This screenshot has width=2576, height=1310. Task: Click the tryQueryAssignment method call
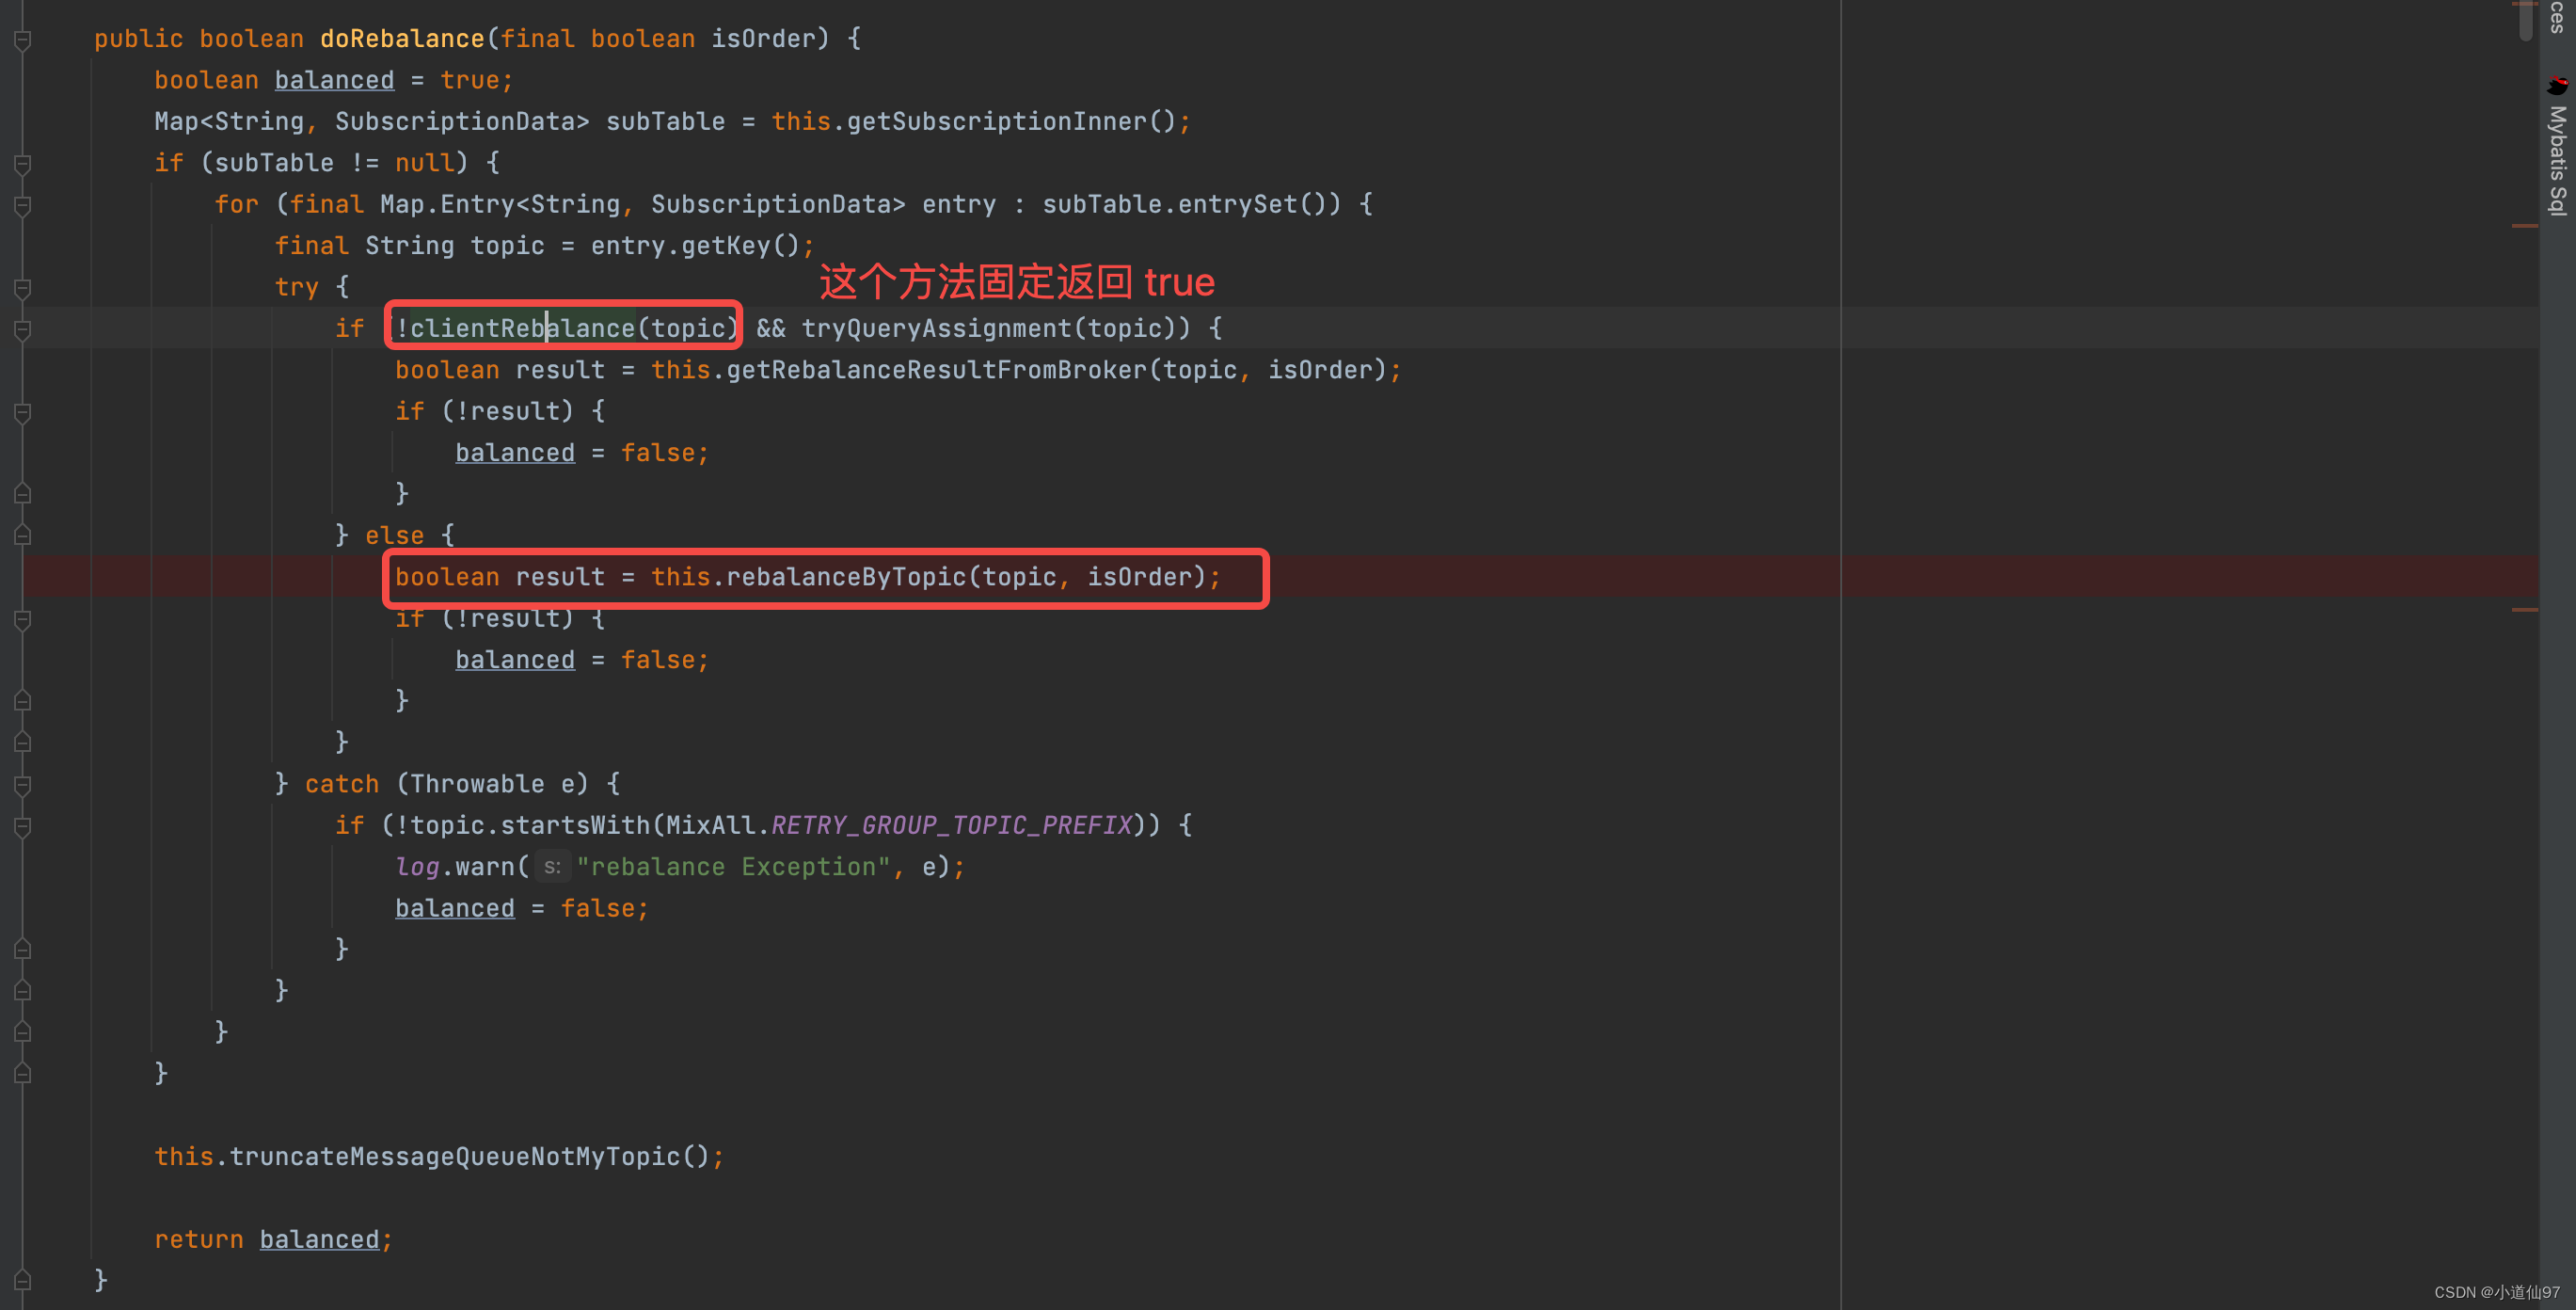936,329
